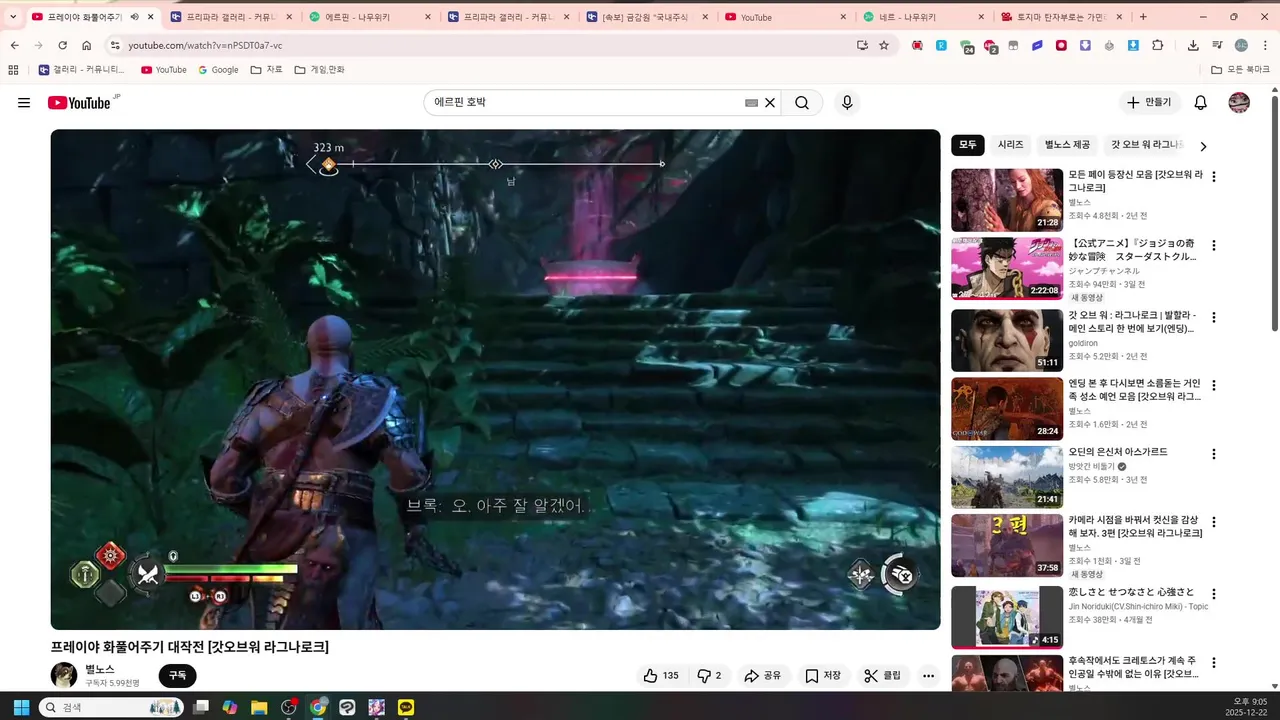This screenshot has width=1280, height=720.
Task: Open the 카메라 시점을 바꿔서 video thumbnail
Action: [1007, 546]
